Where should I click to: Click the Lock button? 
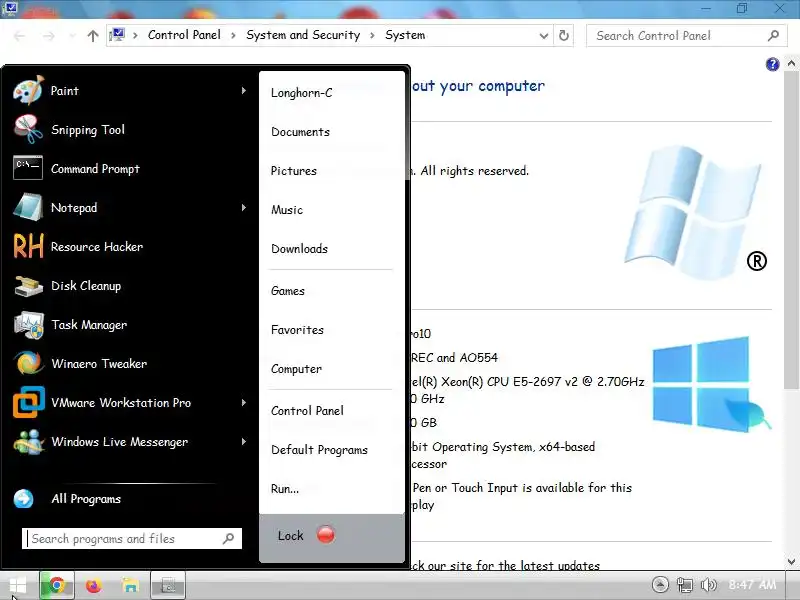tap(291, 536)
